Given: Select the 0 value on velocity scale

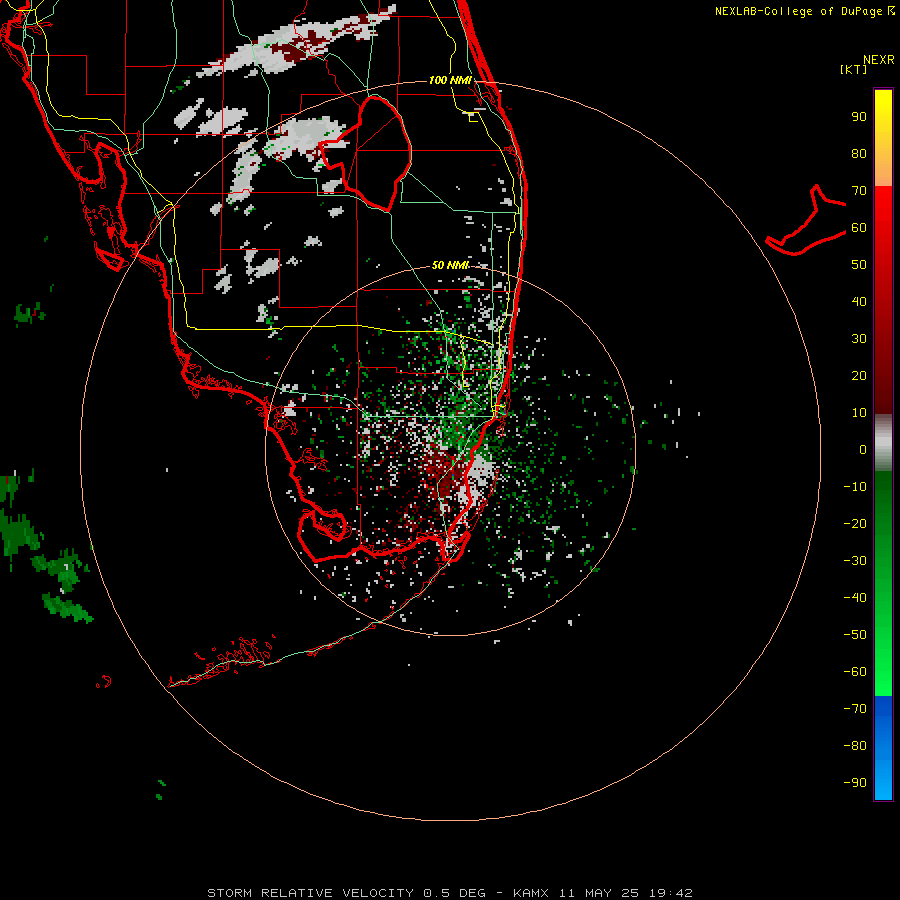Looking at the screenshot, I should [863, 449].
